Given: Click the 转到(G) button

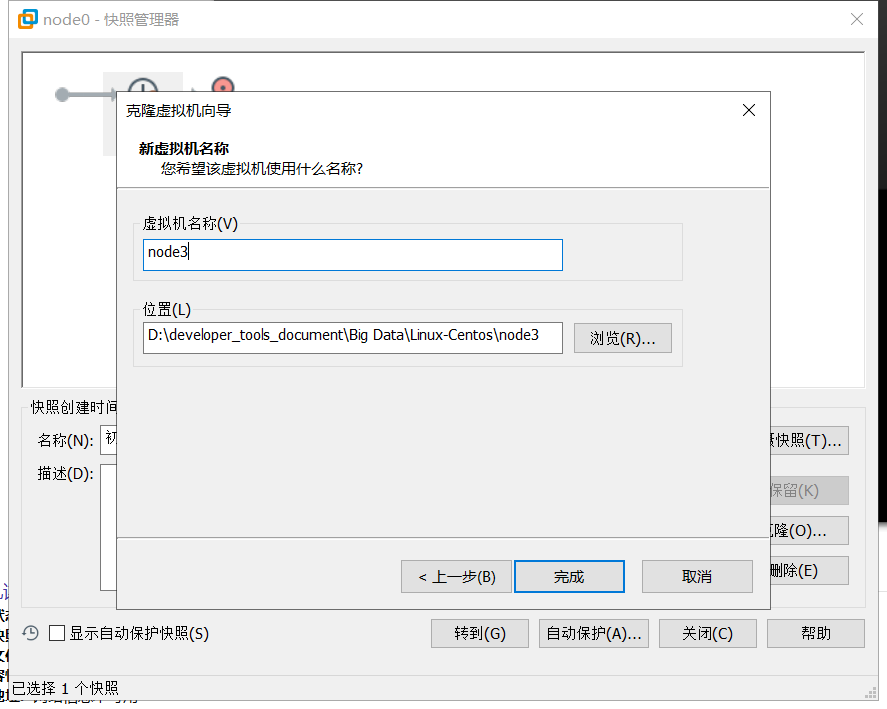Looking at the screenshot, I should (479, 633).
